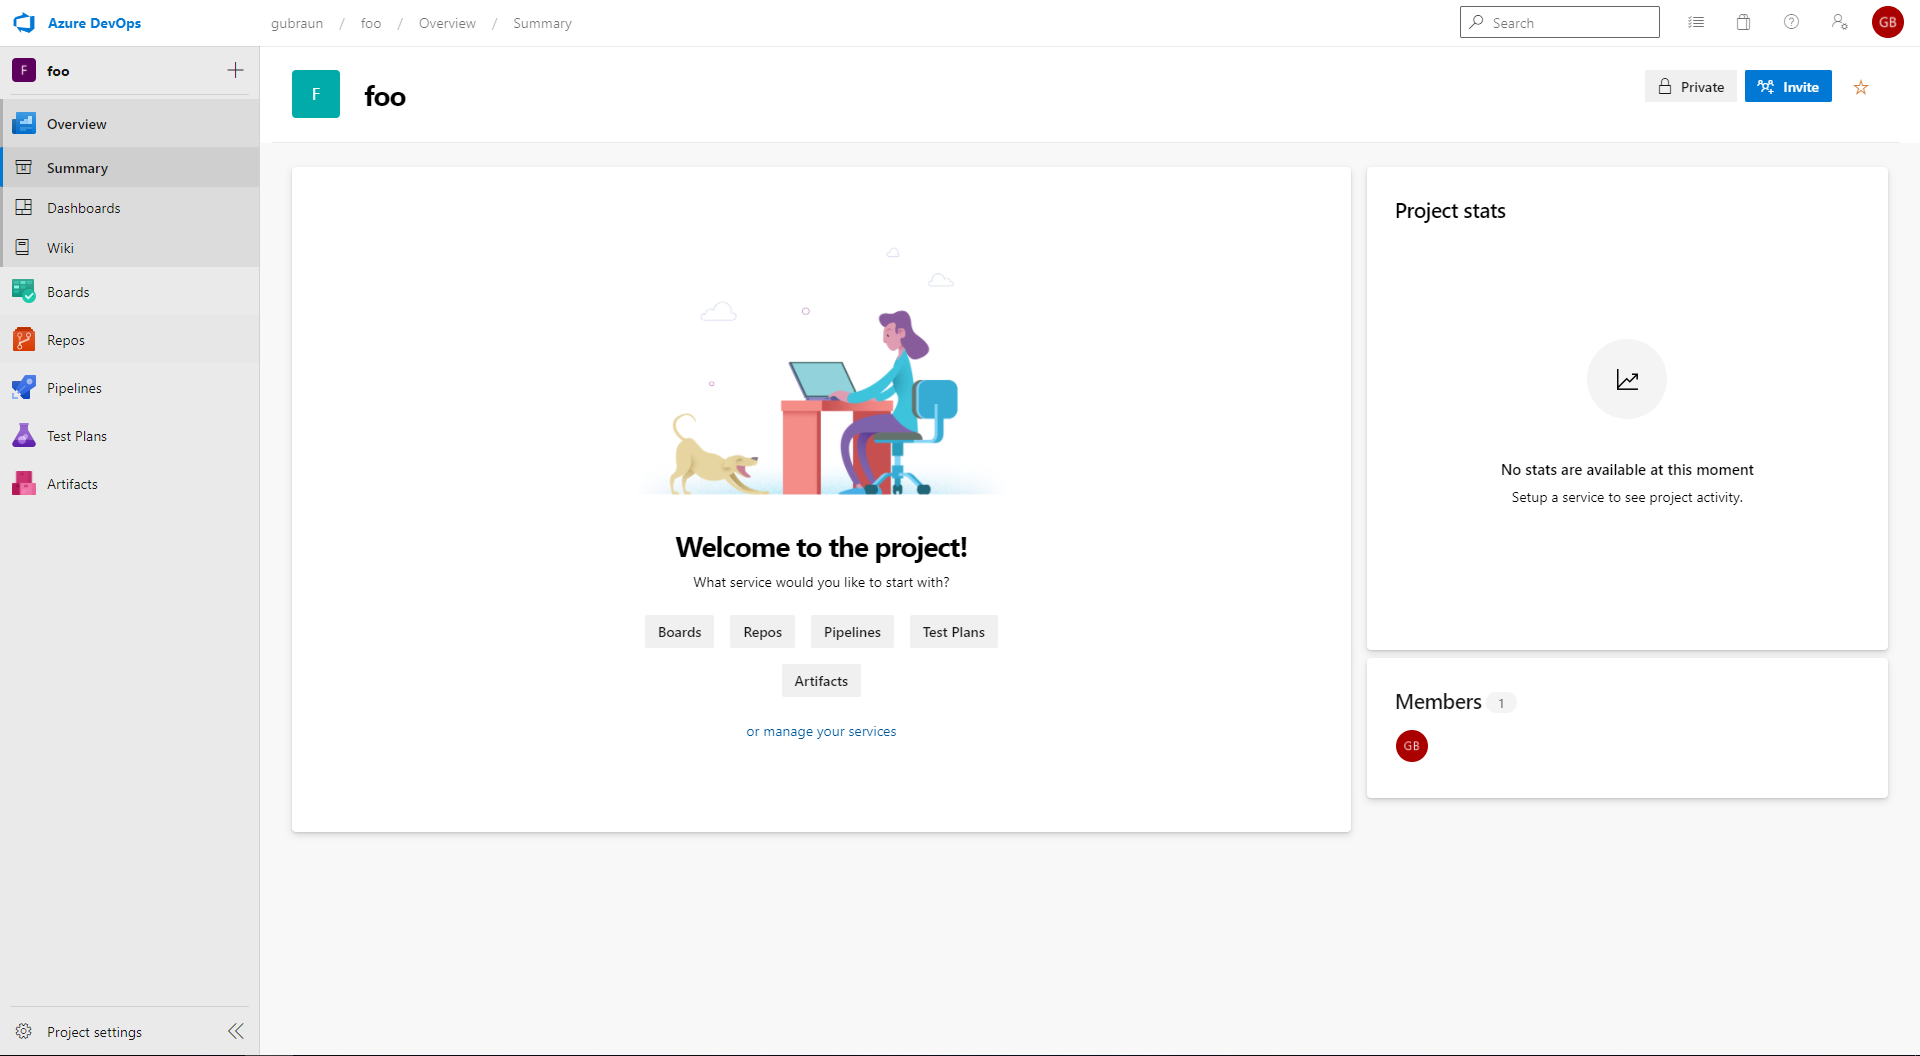Viewport: 1920px width, 1056px height.
Task: Open Pipelines from the sidebar
Action: (x=75, y=387)
